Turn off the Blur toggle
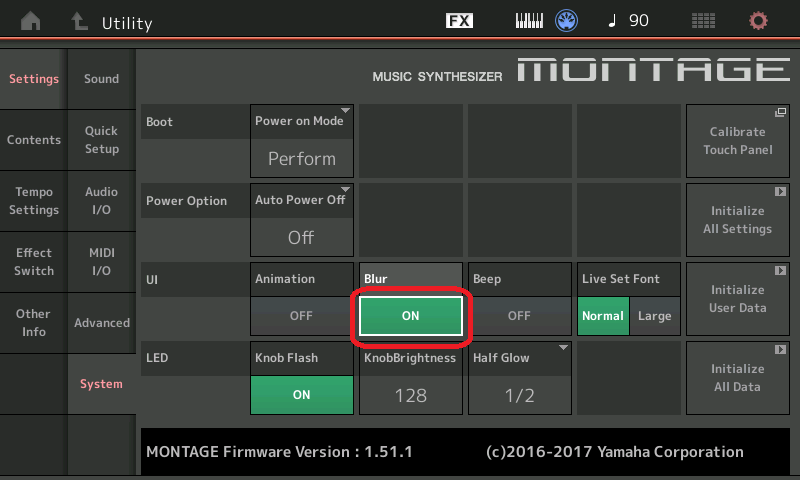Viewport: 800px width, 480px height. [410, 315]
